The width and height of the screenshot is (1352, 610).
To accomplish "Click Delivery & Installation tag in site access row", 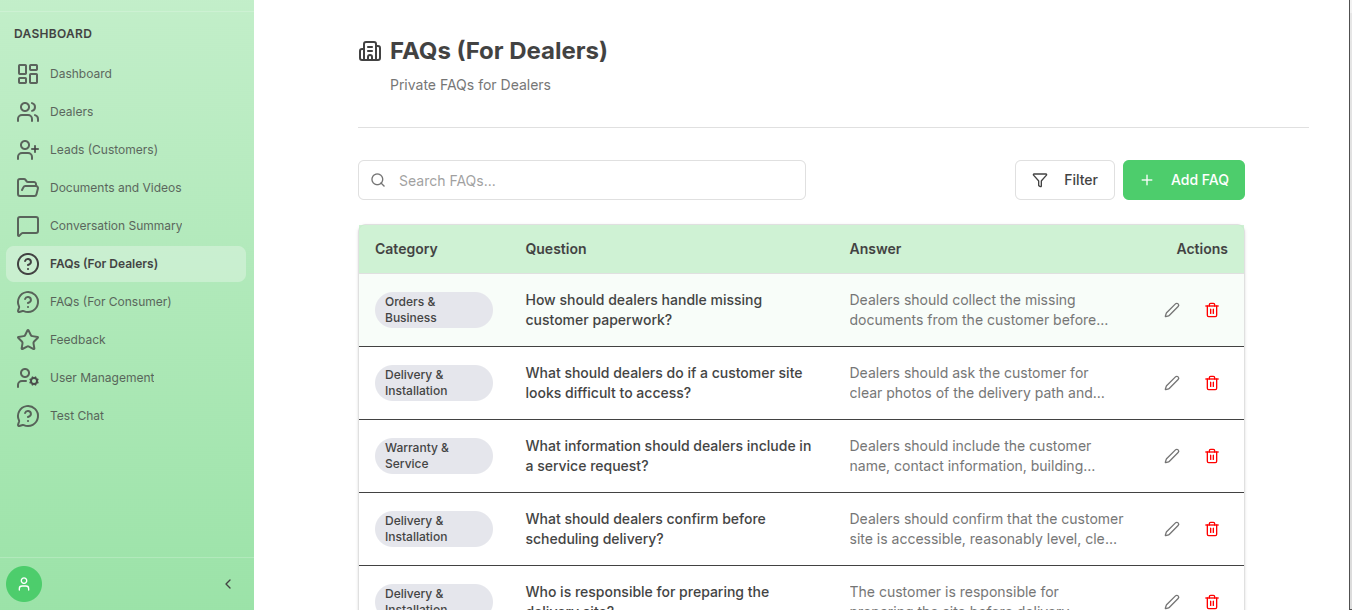I will coord(434,383).
